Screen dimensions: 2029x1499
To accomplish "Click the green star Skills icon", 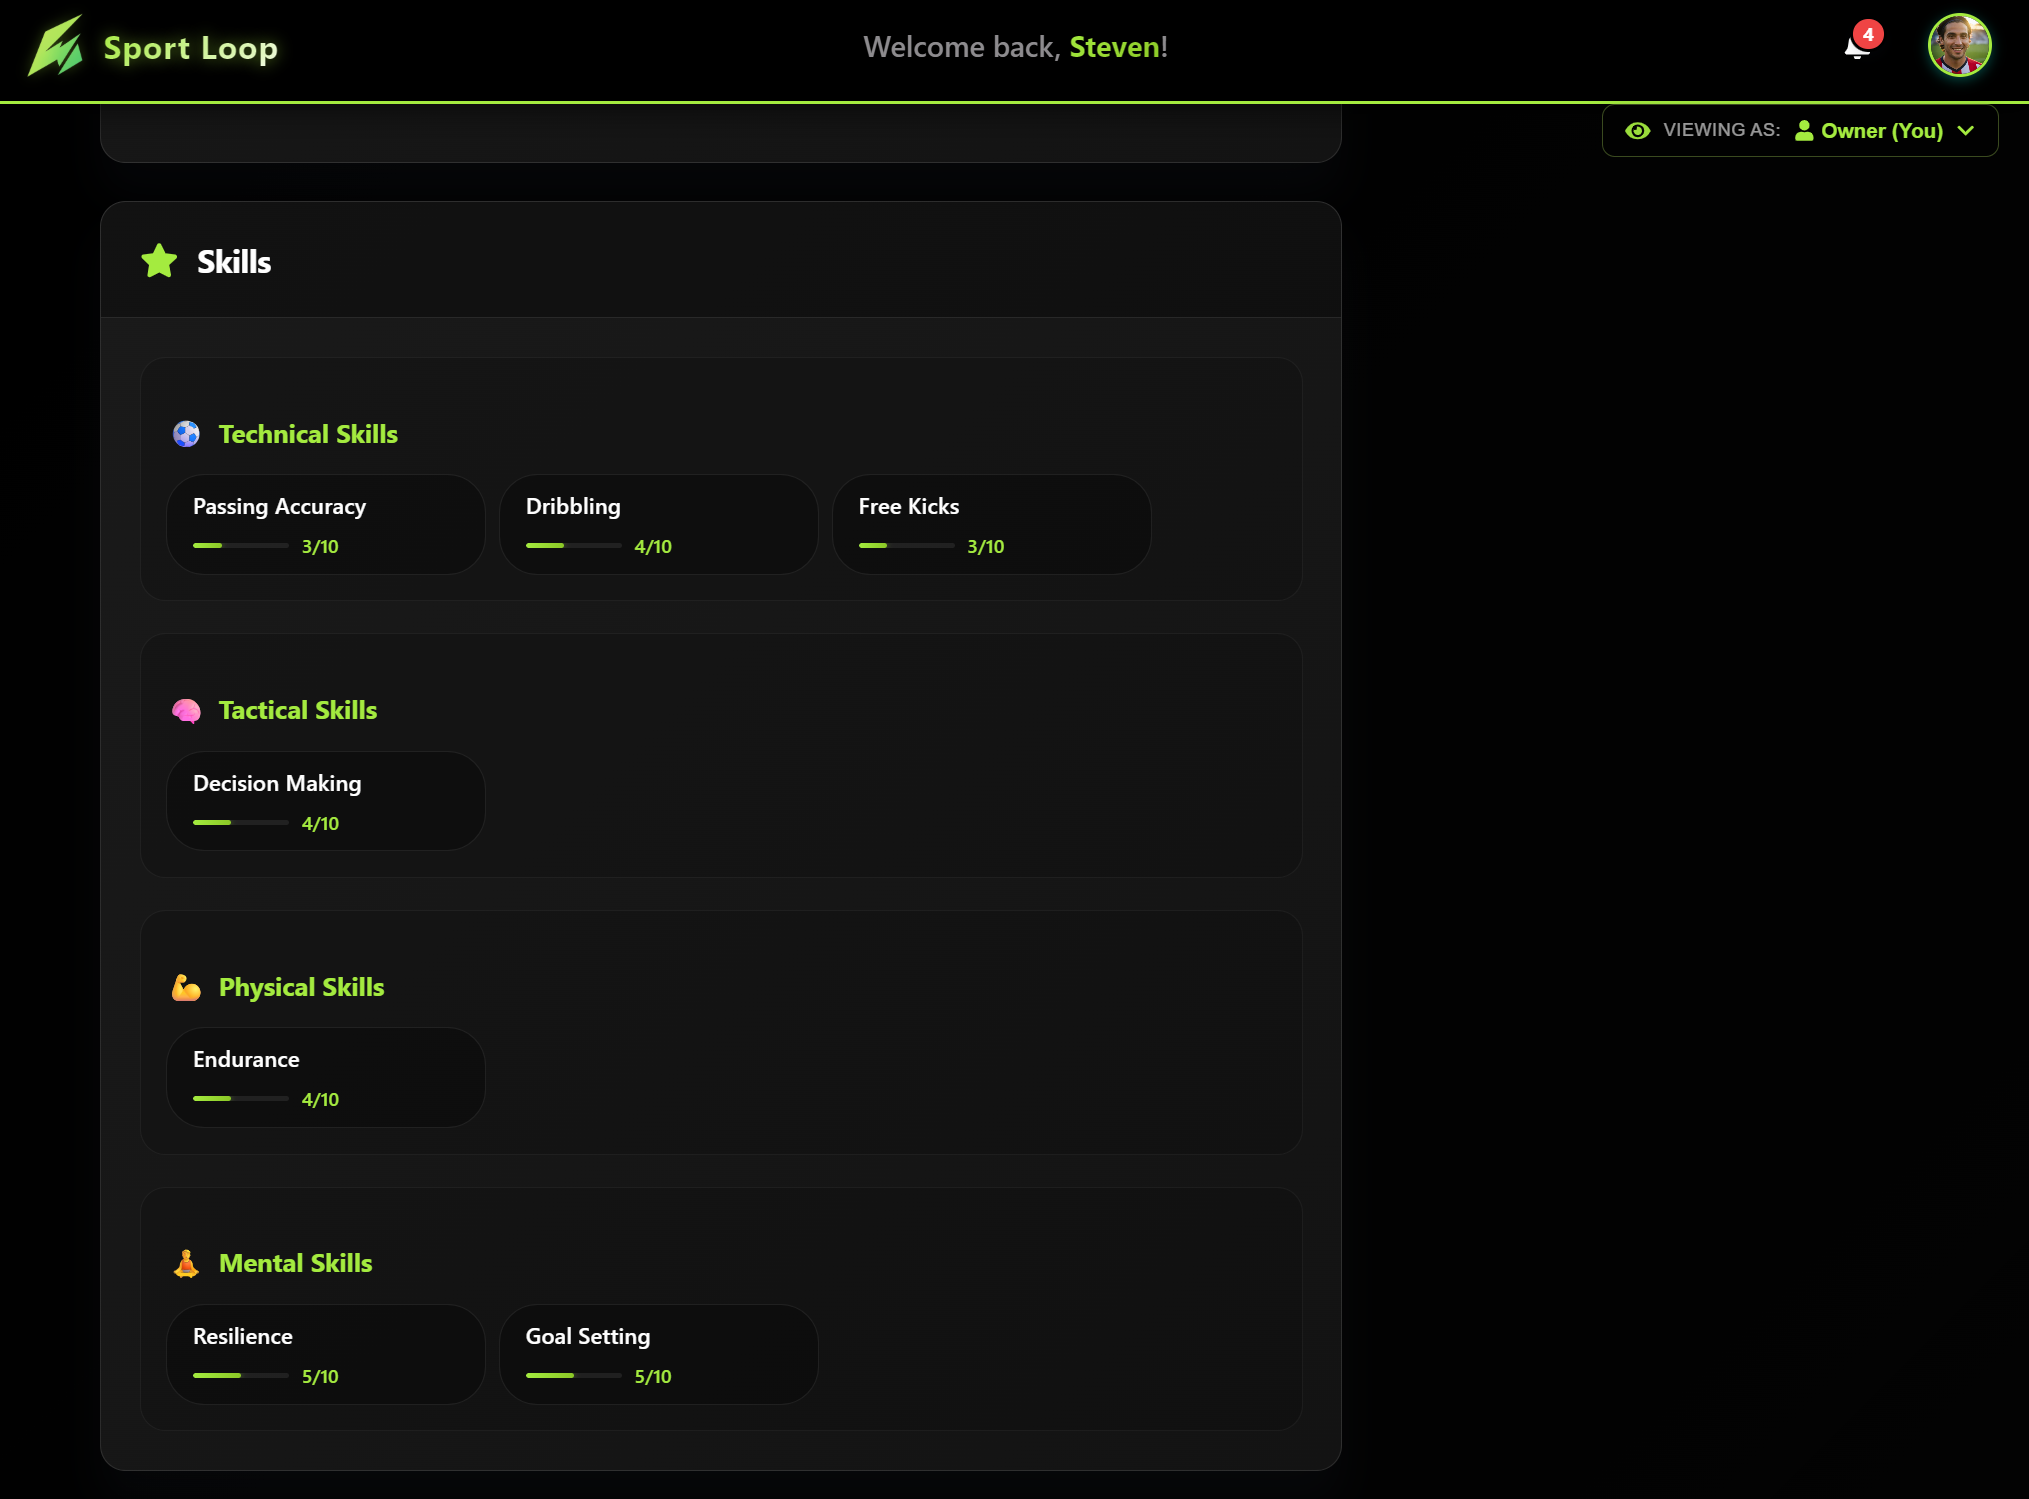I will coord(159,262).
